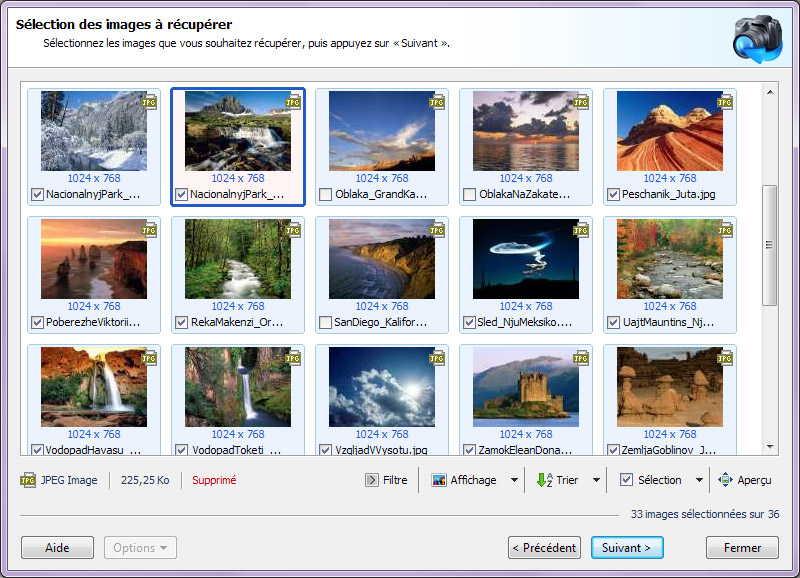
Task: Enable the Oblaka_GrandKa checkbox
Action: click(324, 195)
